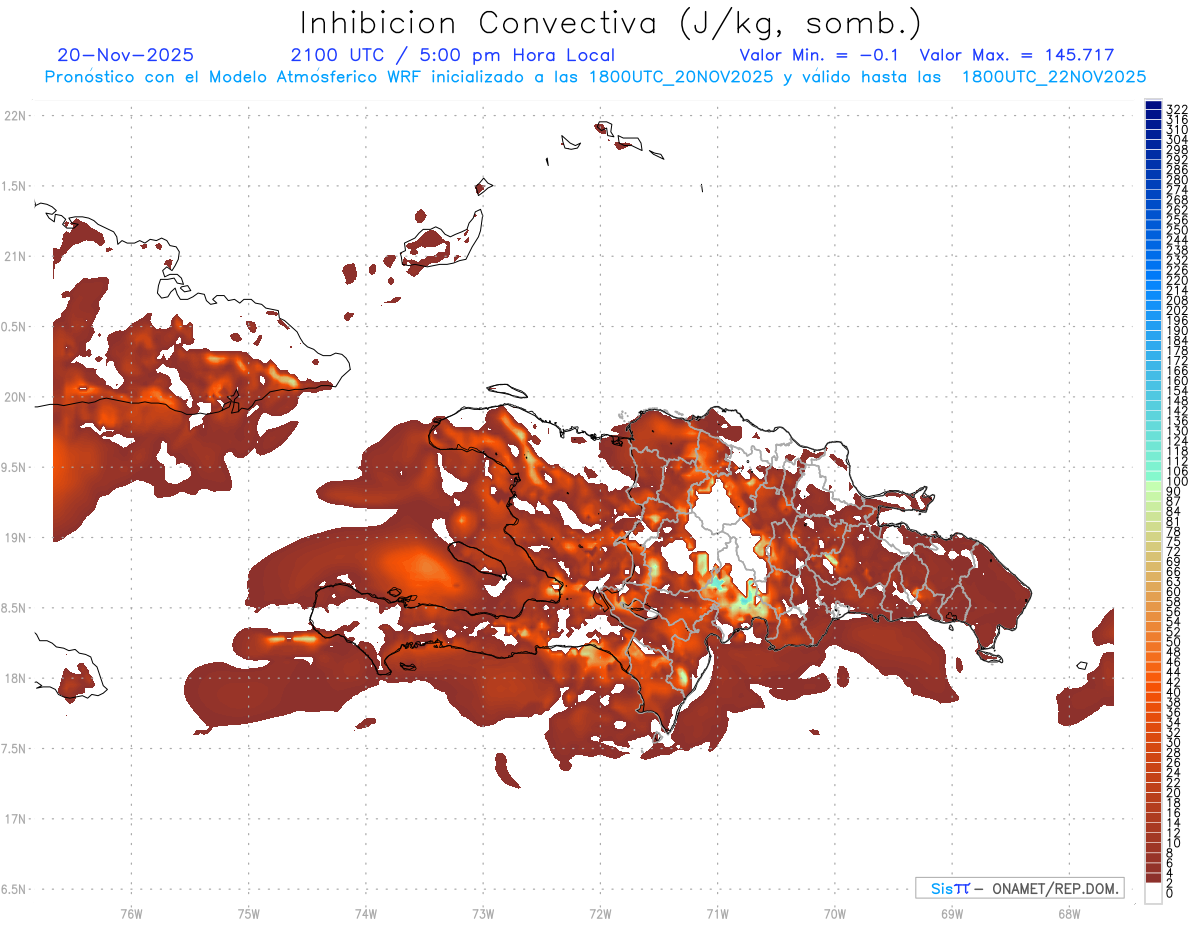Viewport: 1200px width, 927px height.
Task: Click the "100" value on the color scale
Action: pos(1176,482)
